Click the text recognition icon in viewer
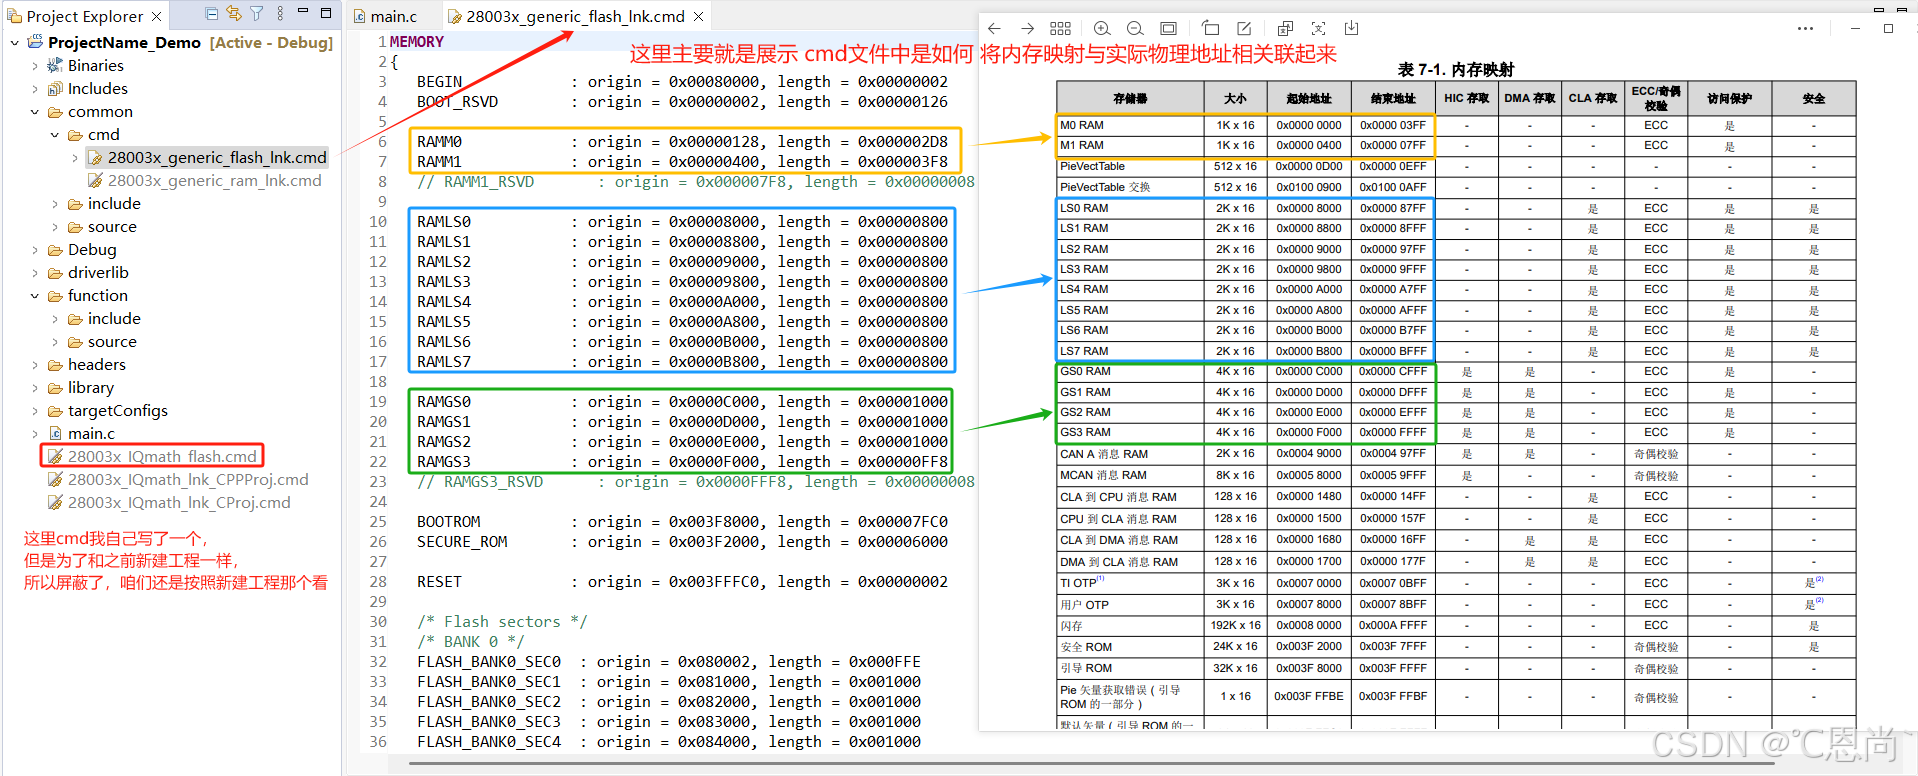This screenshot has height=776, width=1918. pos(1318,28)
